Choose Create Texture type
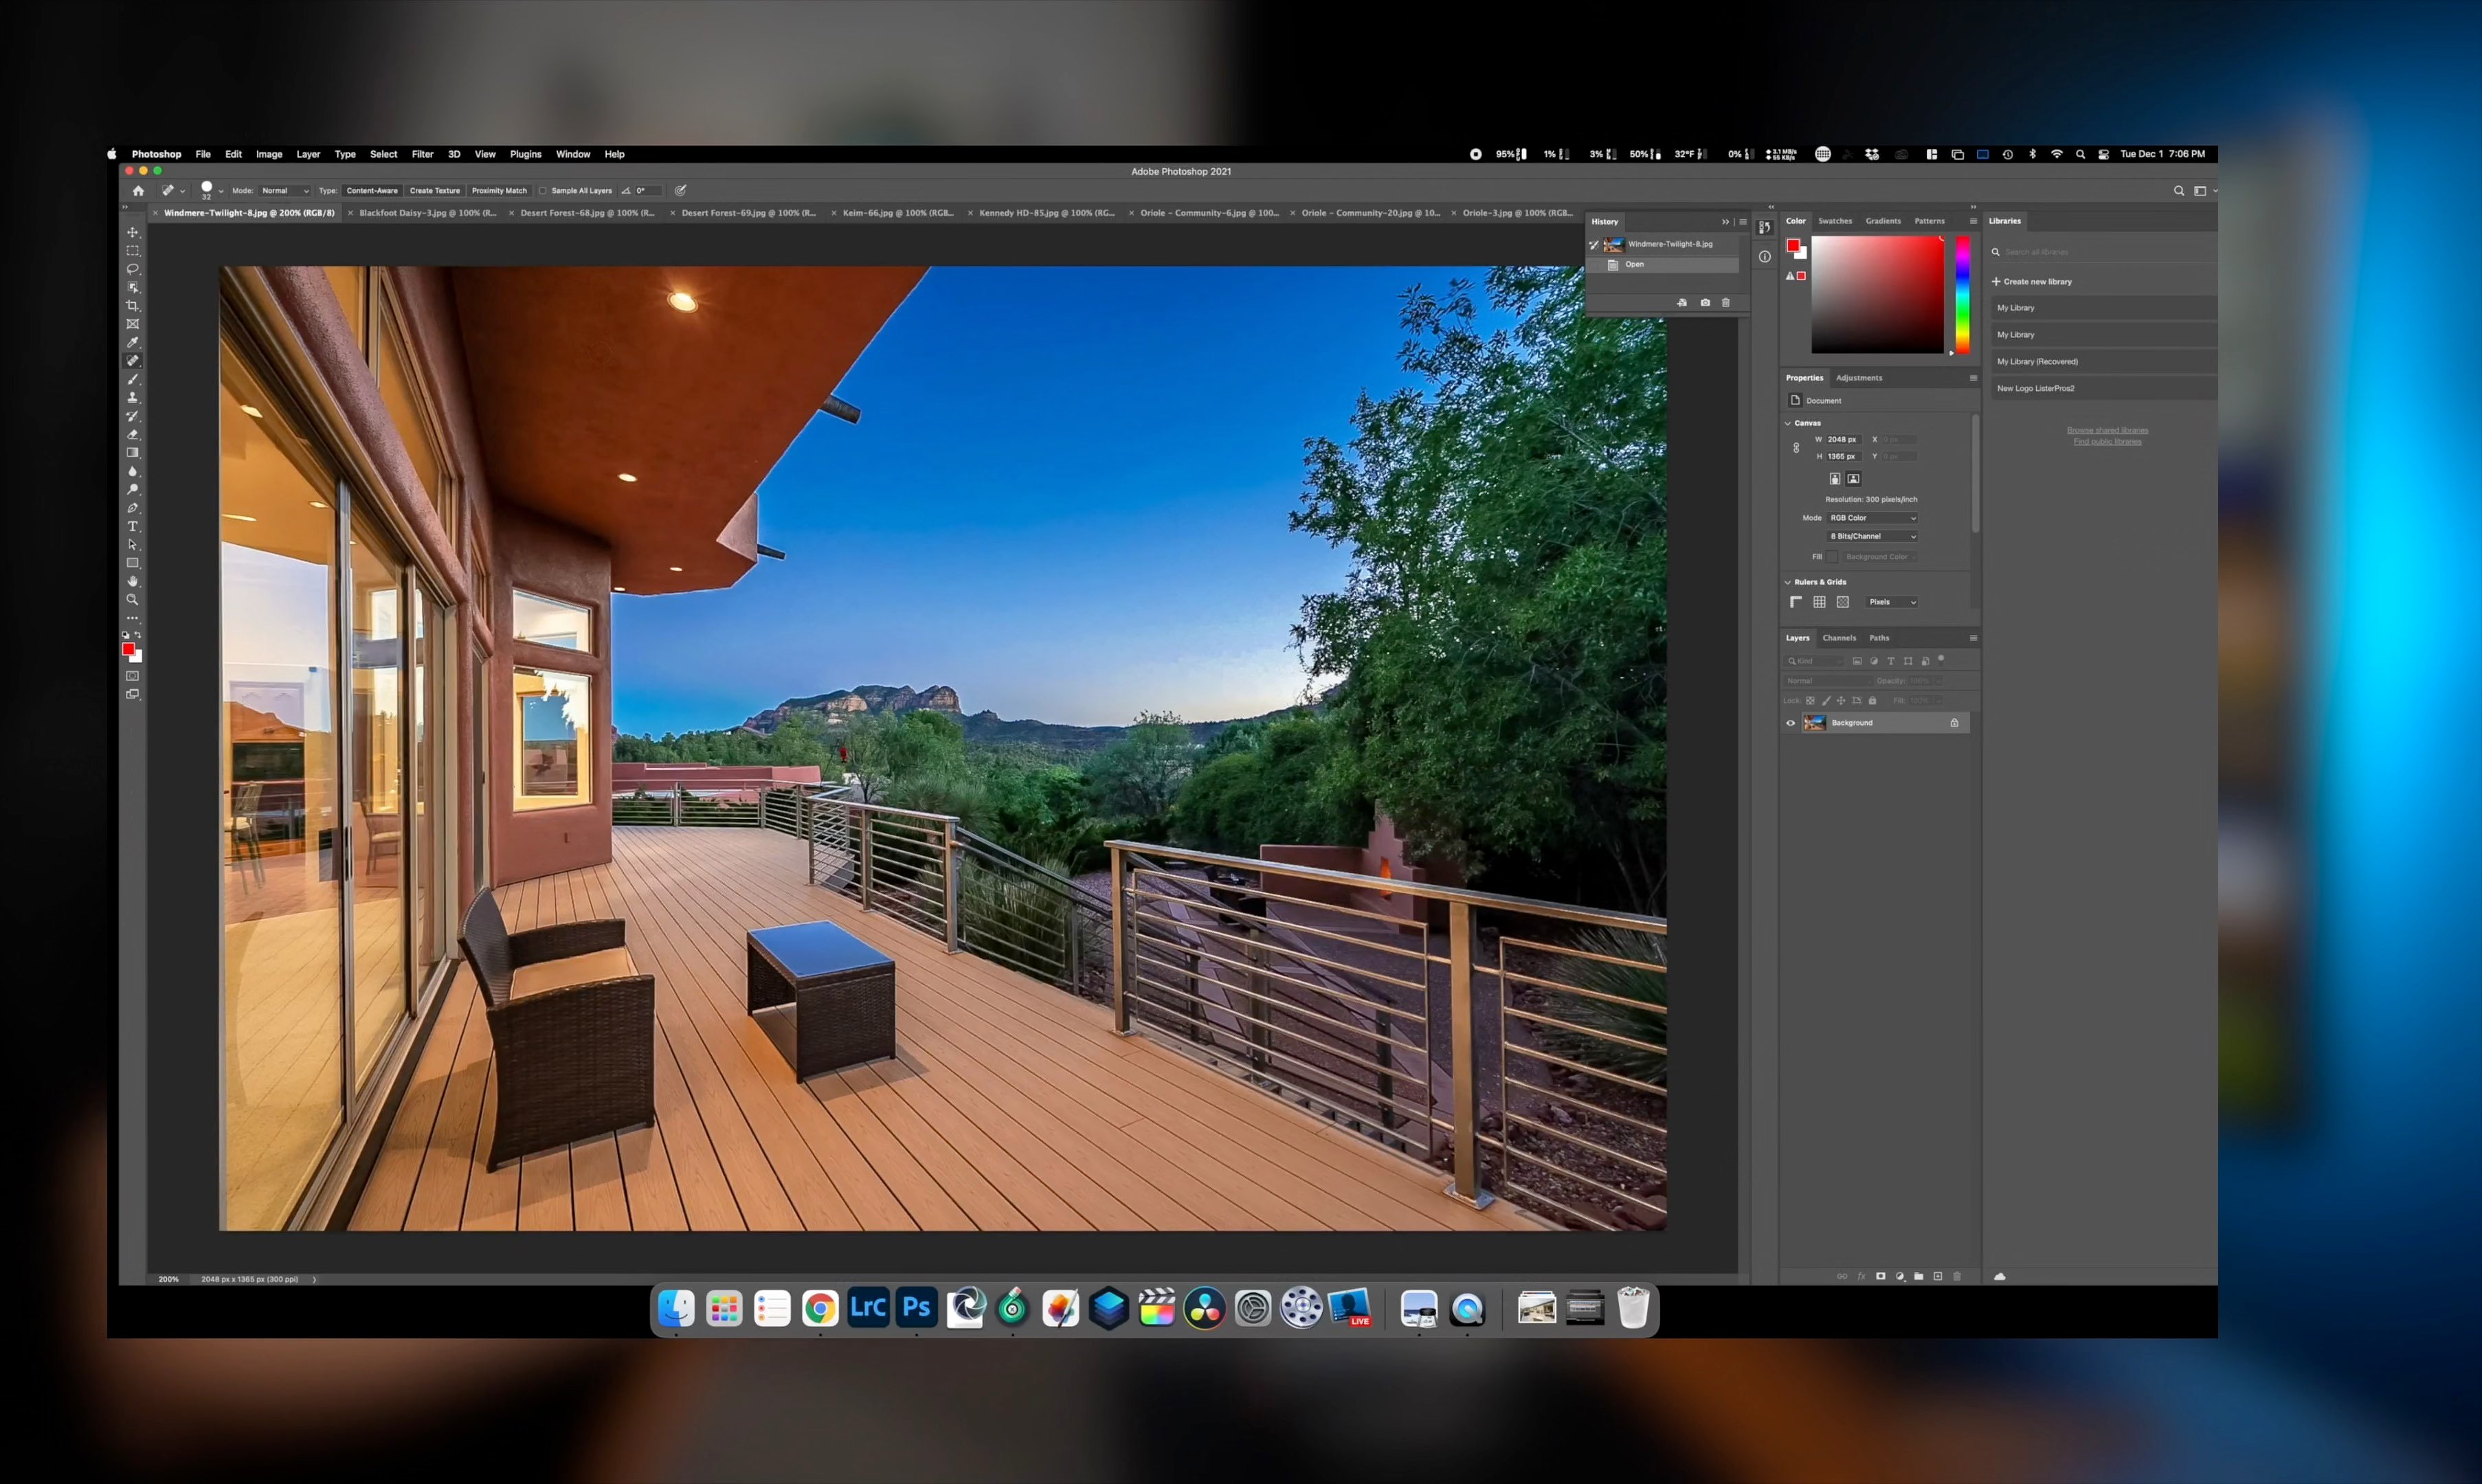 (x=435, y=191)
